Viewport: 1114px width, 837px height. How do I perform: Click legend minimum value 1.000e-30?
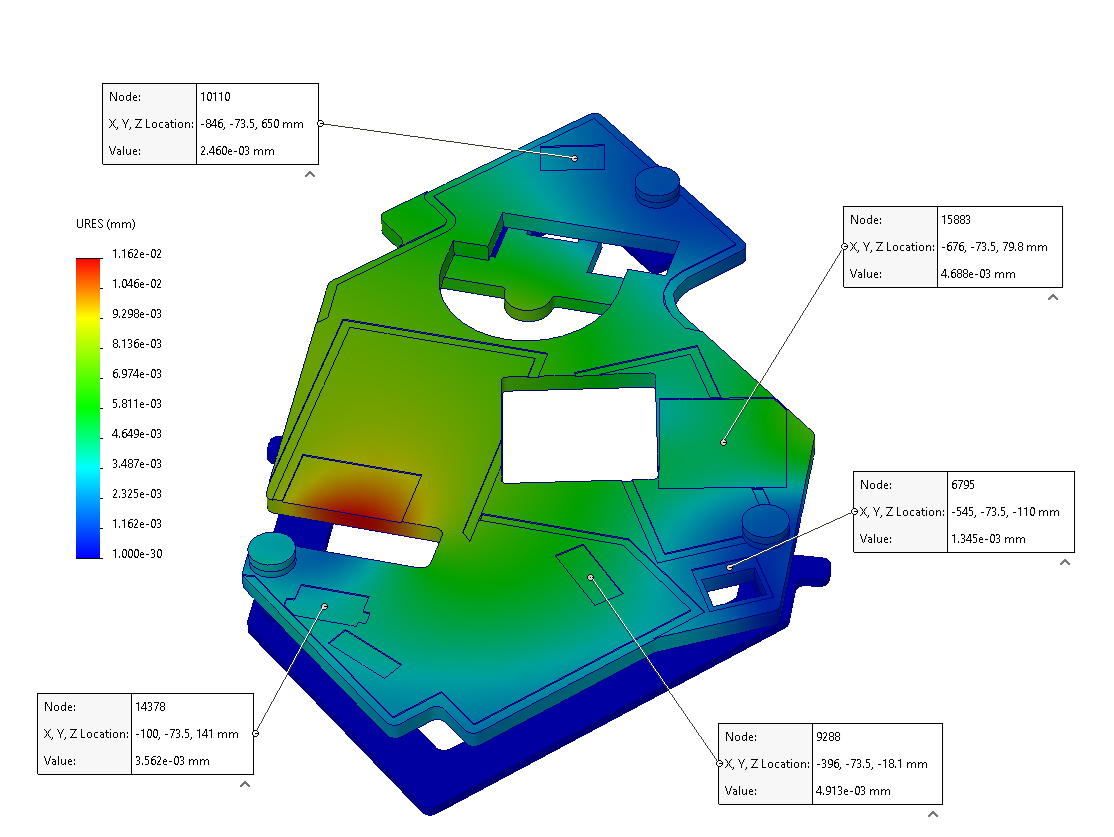pos(136,554)
